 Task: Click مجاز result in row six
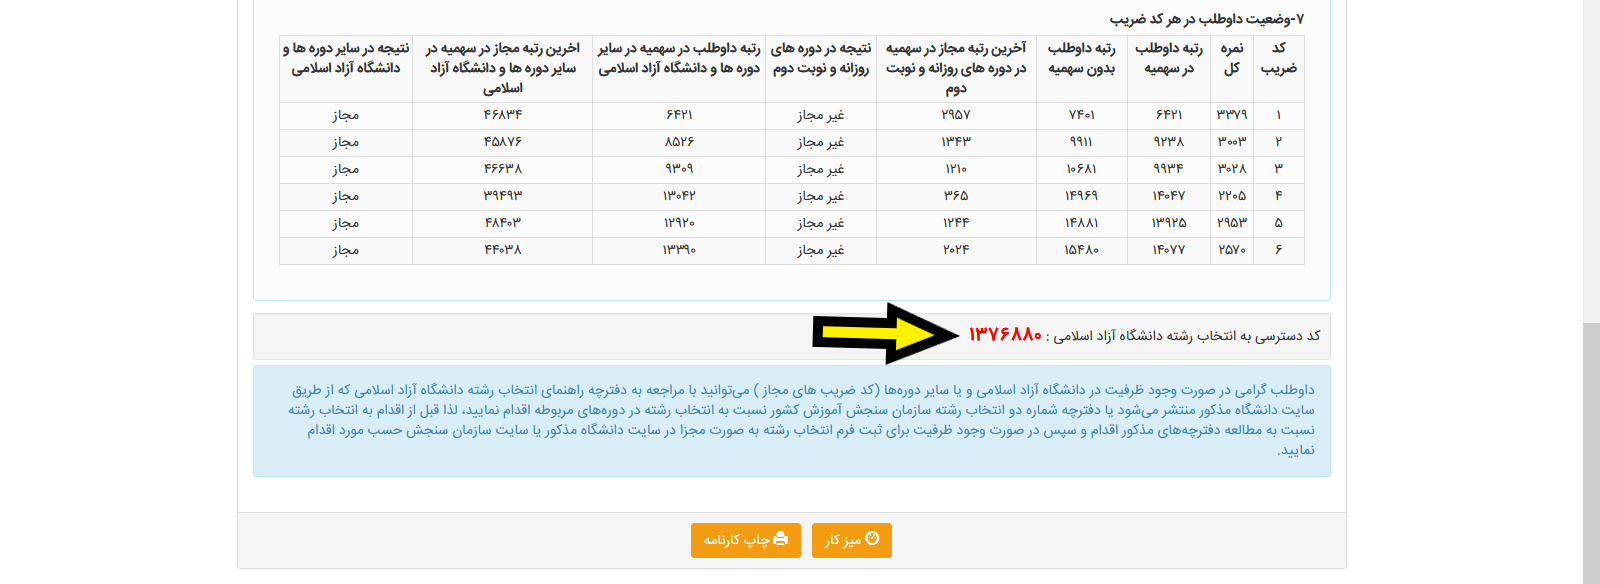pos(345,250)
